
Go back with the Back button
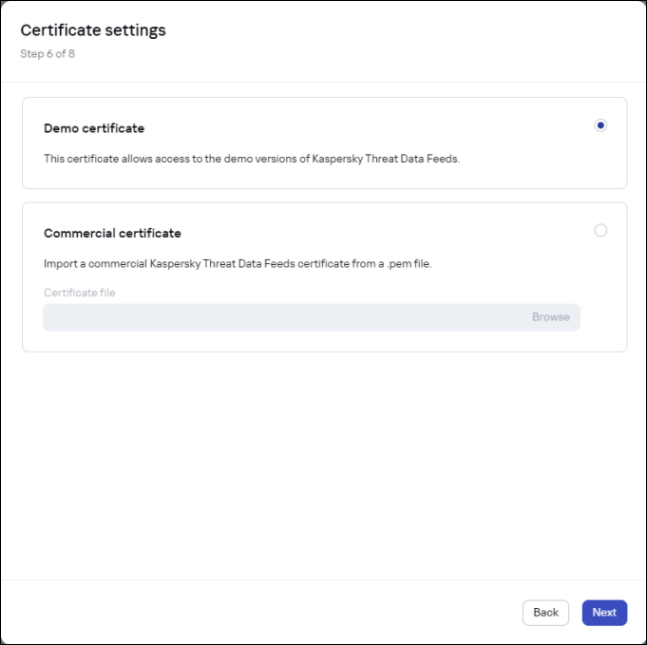click(545, 612)
